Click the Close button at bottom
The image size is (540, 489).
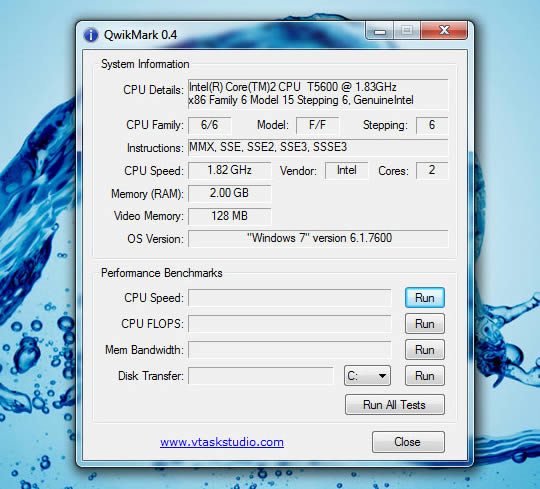point(408,442)
